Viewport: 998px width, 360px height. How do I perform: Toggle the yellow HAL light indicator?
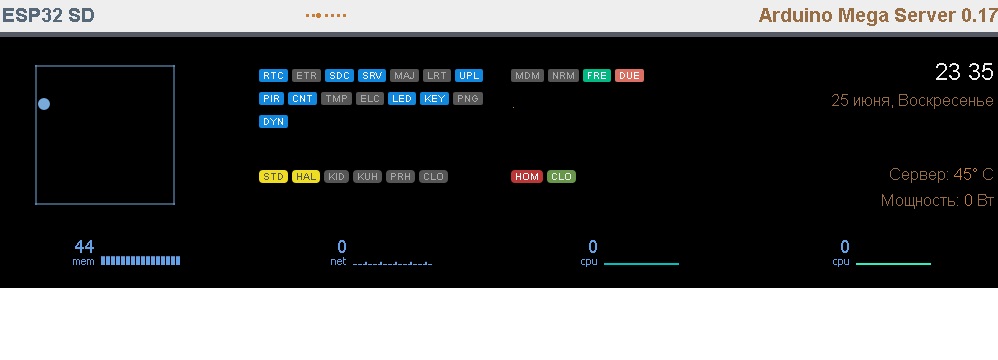coord(306,177)
